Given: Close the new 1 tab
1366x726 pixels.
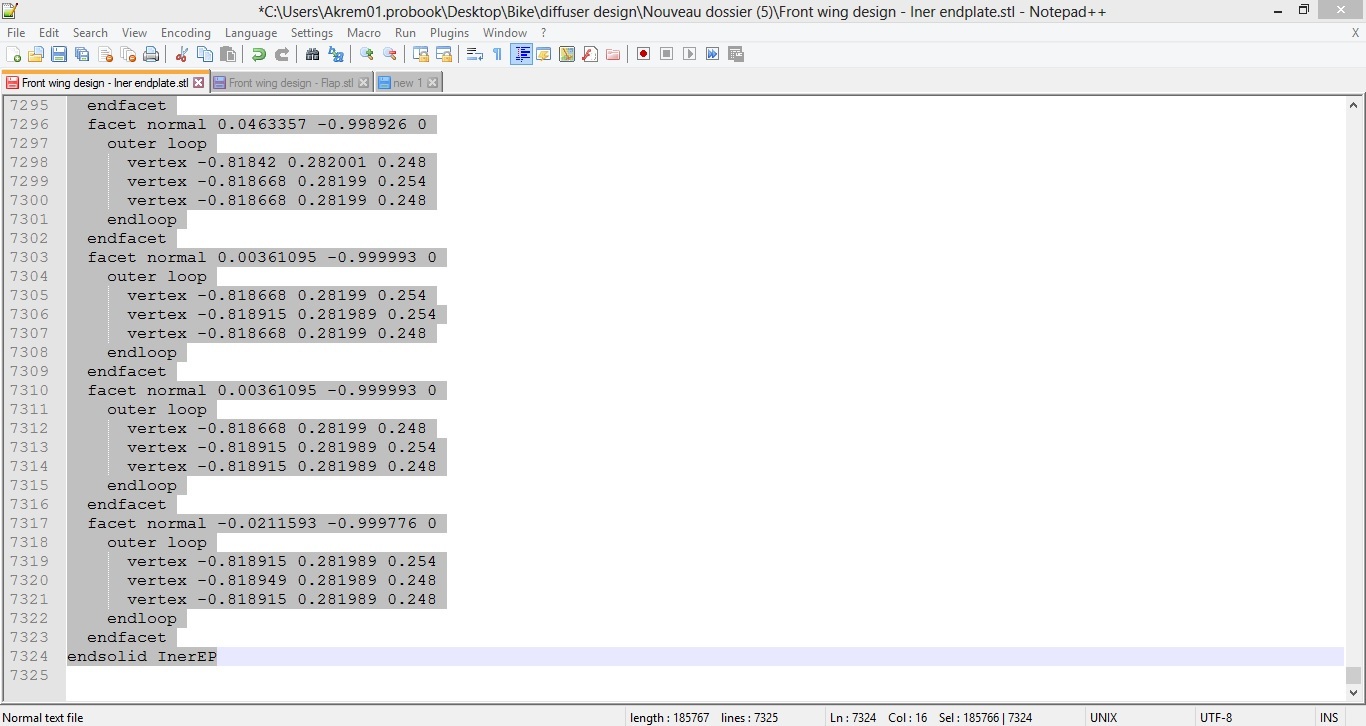Looking at the screenshot, I should coord(432,83).
